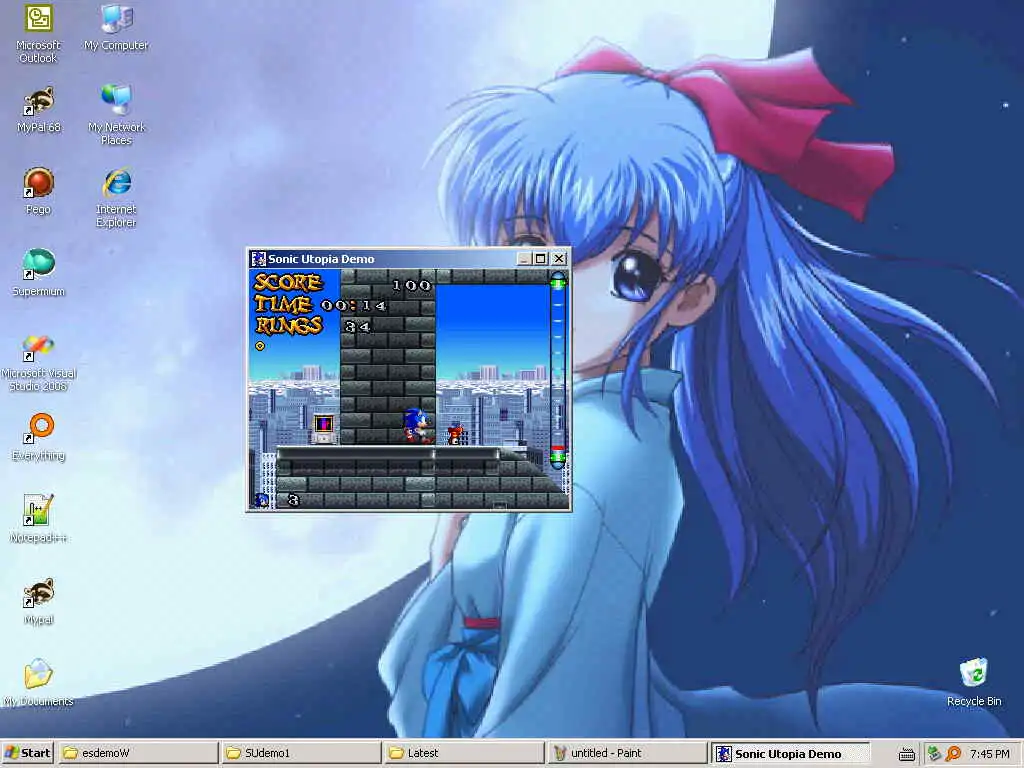Click the Sonic Utopia Demo title bar icon
This screenshot has width=1024, height=768.
[x=259, y=259]
